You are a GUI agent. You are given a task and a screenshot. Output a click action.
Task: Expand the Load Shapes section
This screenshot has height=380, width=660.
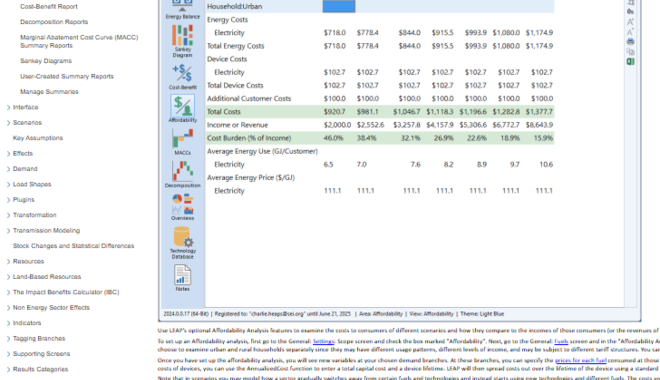(x=8, y=184)
